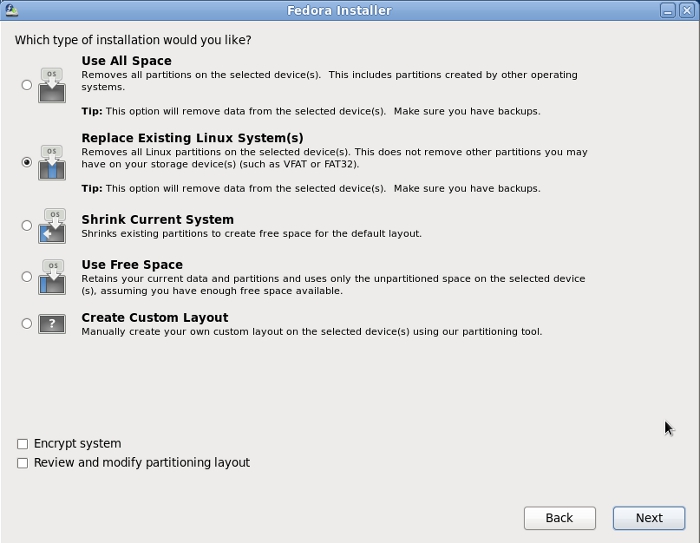Click the Shrink Current System icon
The height and width of the screenshot is (543, 700).
pos(52,226)
